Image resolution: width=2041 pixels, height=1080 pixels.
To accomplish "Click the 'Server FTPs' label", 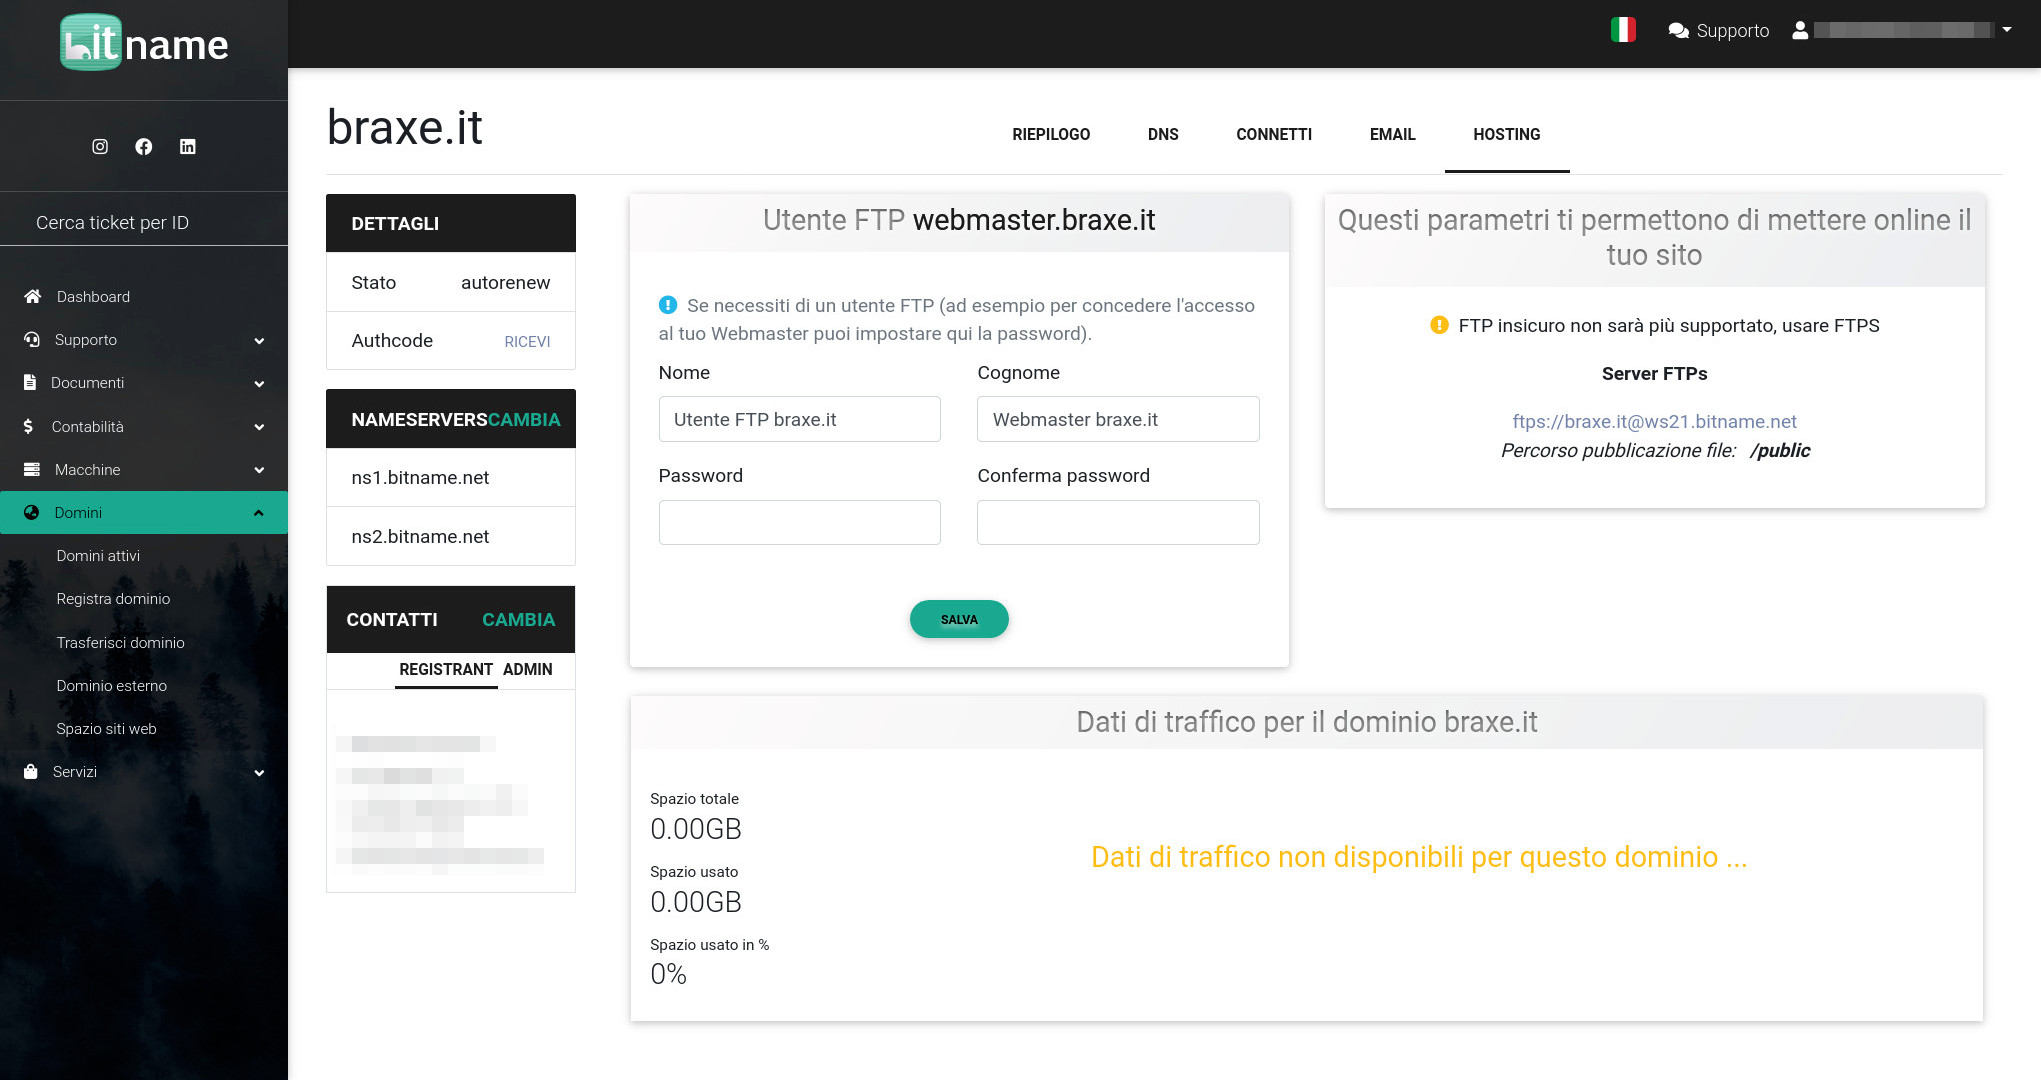I will click(x=1654, y=373).
